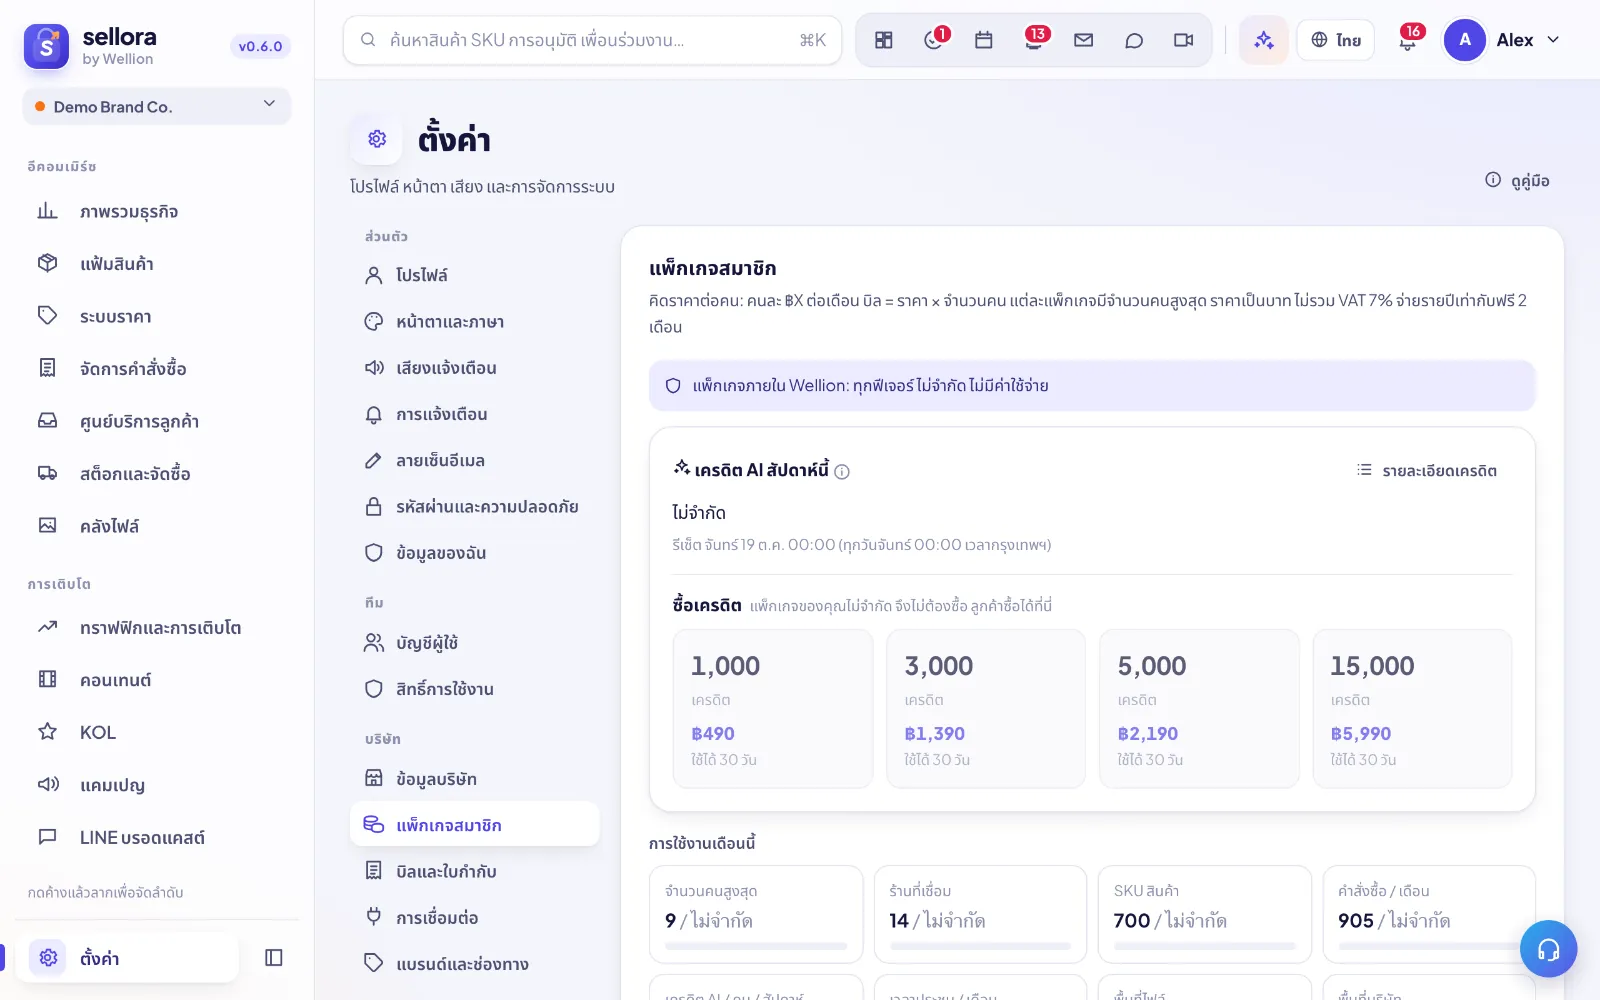Screen dimensions: 1600x1000
Task: Select the โปรไฟล์ settings tab
Action: 475,275
